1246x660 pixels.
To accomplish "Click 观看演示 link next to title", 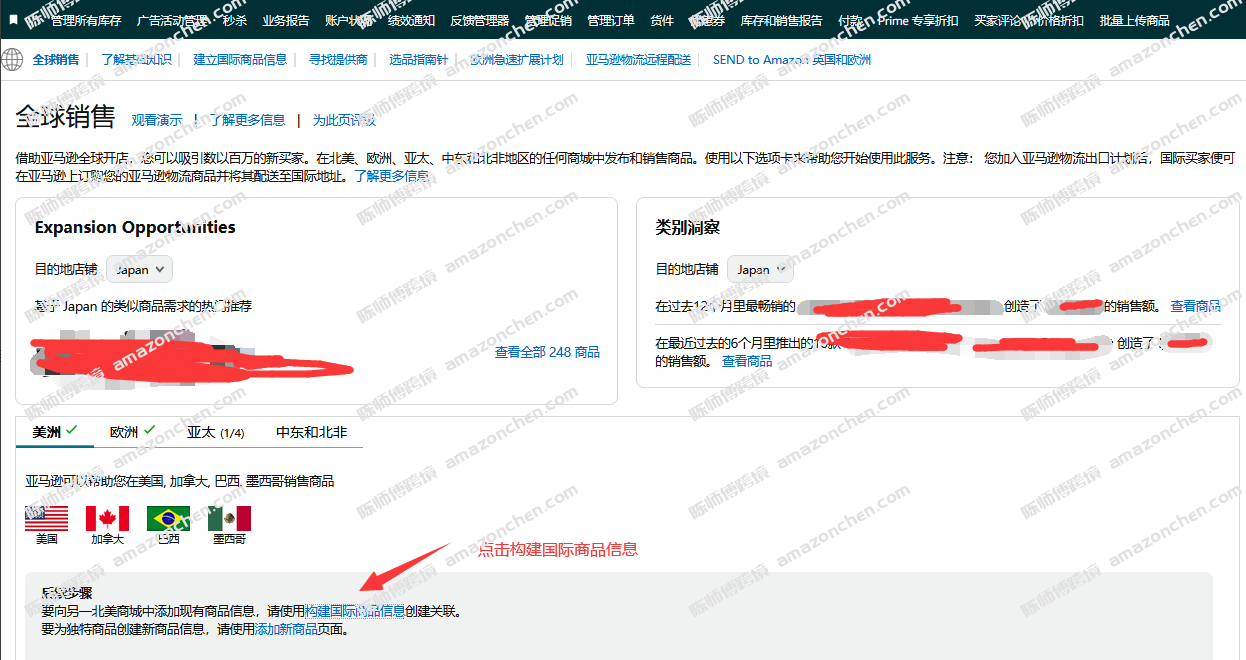I will pos(157,120).
